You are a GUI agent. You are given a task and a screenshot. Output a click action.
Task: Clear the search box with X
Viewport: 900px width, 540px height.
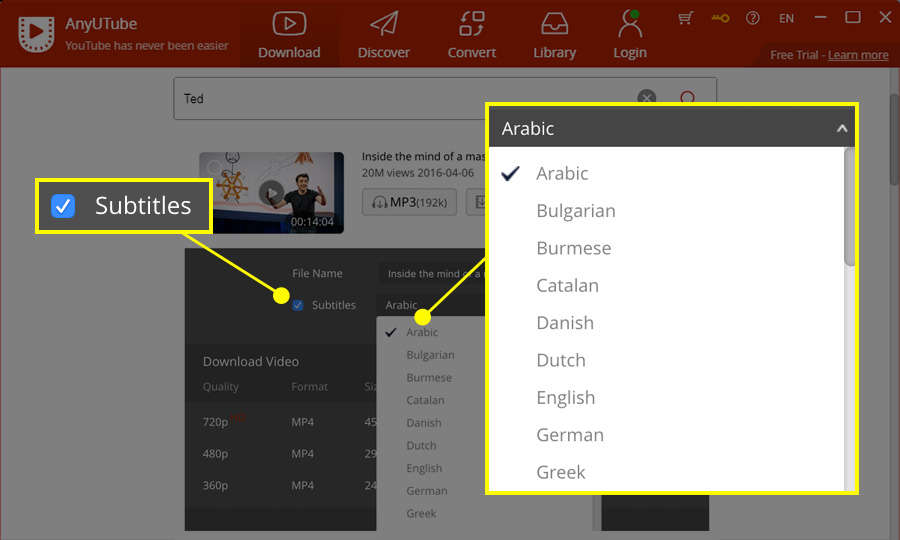coord(647,98)
